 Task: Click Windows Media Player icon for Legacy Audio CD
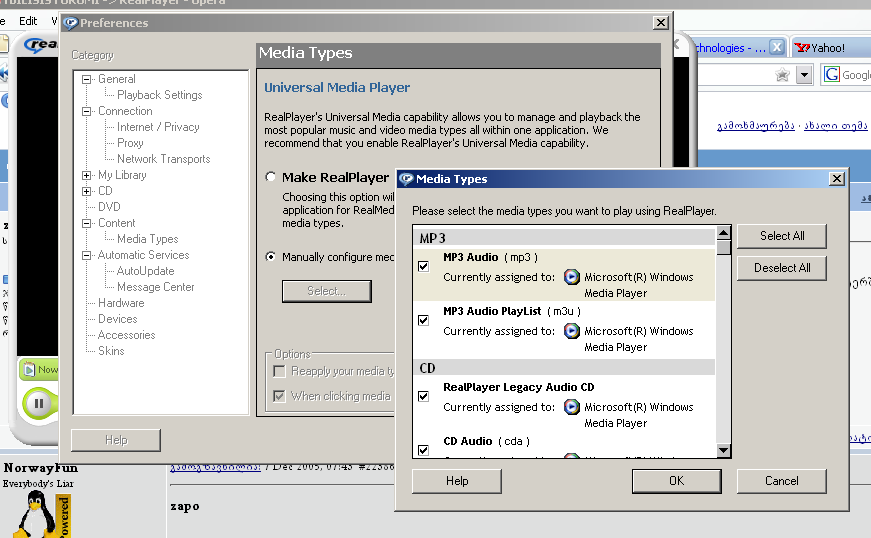[572, 407]
